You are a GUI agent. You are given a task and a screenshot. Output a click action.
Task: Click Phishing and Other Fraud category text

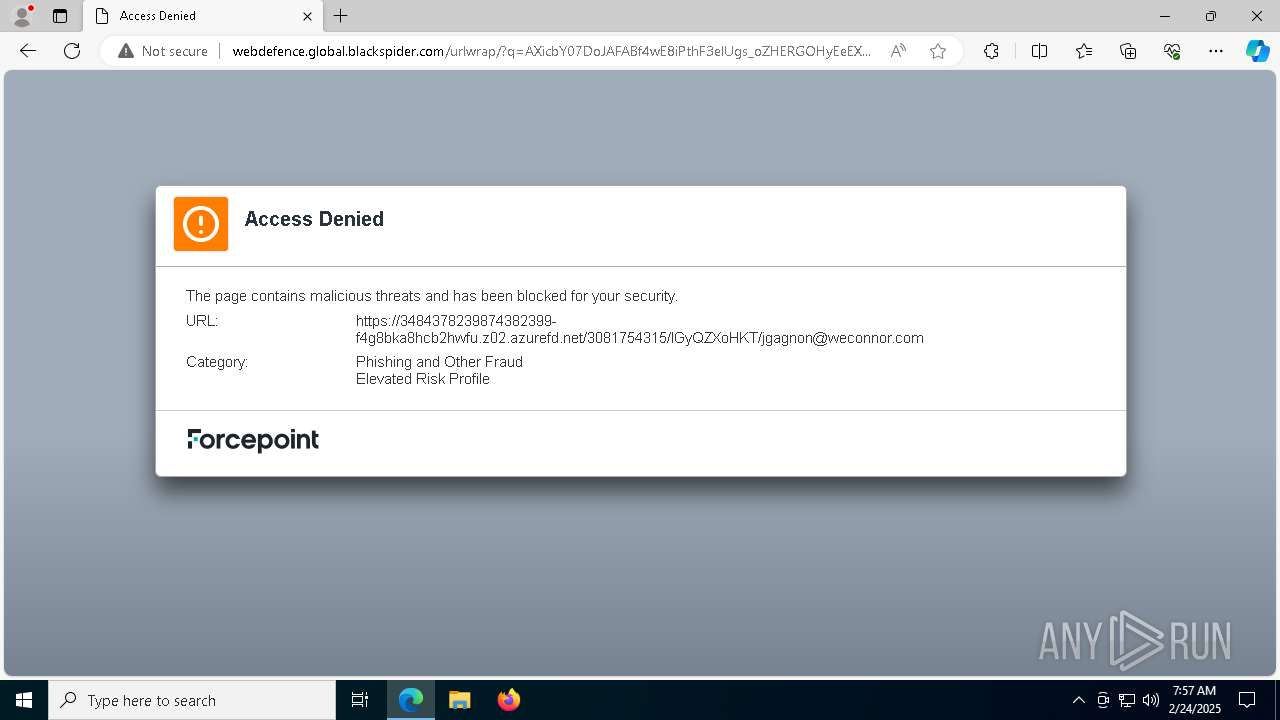click(x=439, y=362)
